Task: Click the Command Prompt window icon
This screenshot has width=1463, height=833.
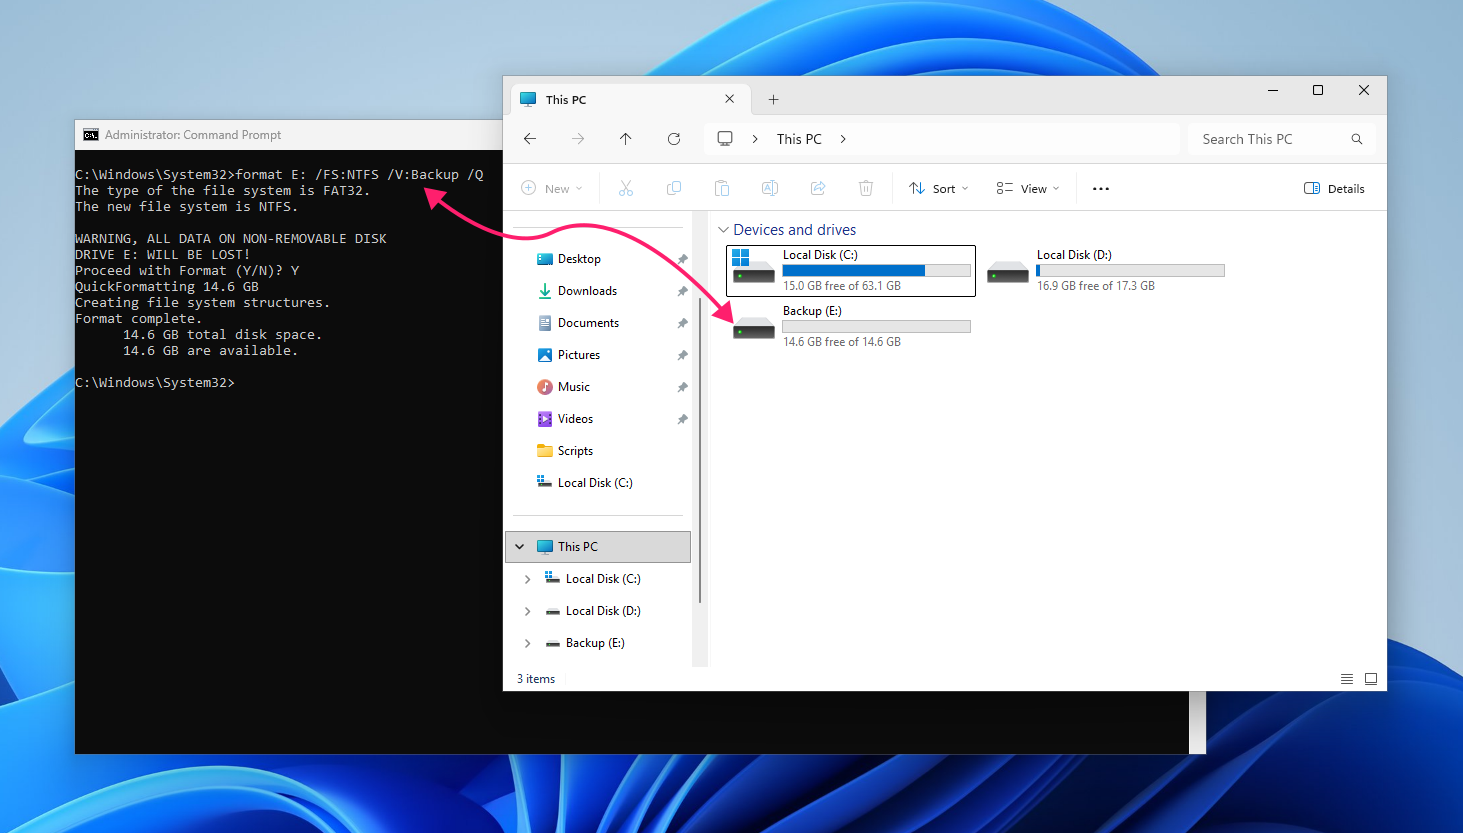Action: coord(91,135)
